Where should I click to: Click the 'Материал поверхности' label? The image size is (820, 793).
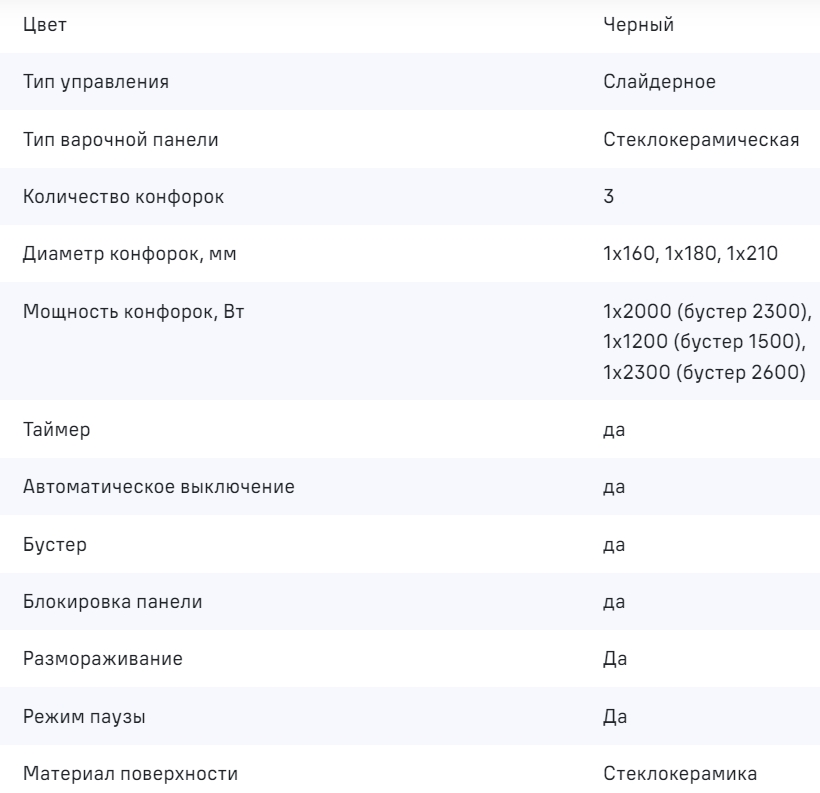tap(131, 773)
